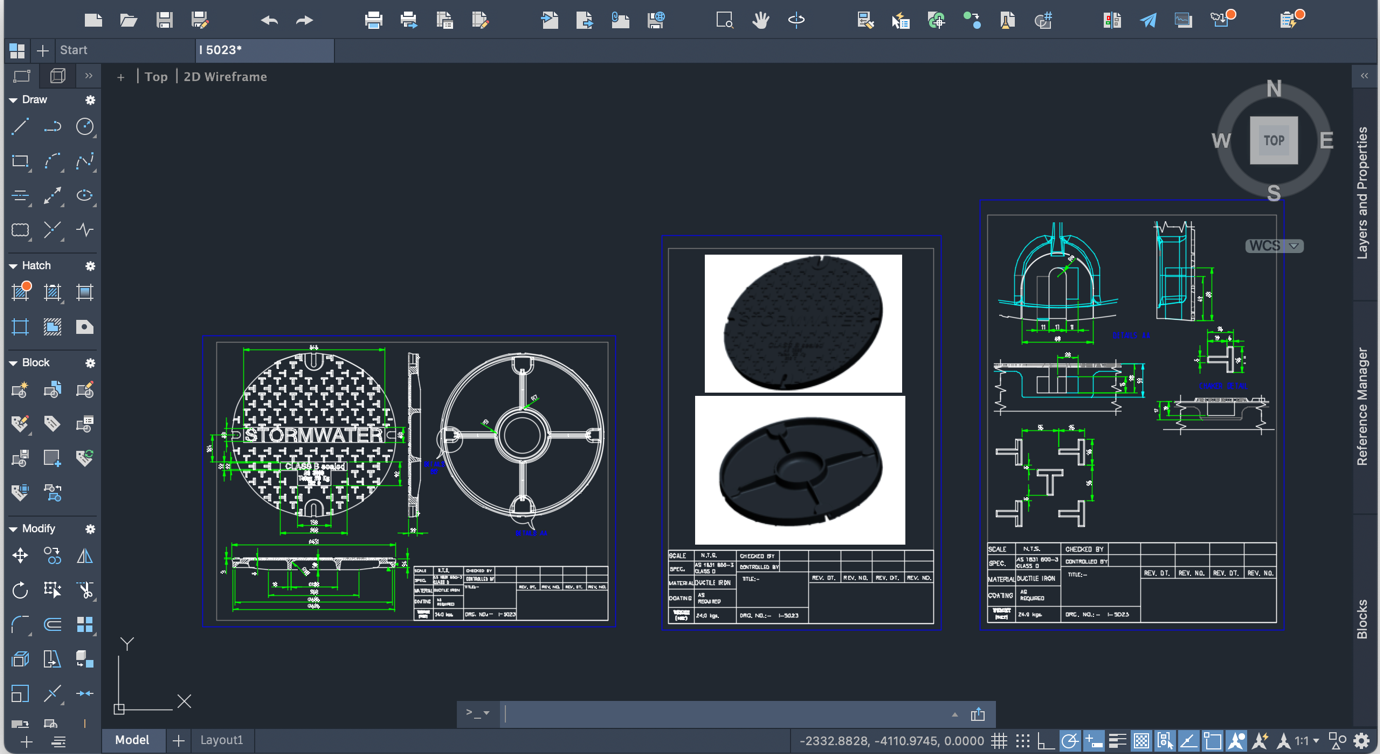Click the Trim scissors tool
The image size is (1380, 754).
pos(85,590)
